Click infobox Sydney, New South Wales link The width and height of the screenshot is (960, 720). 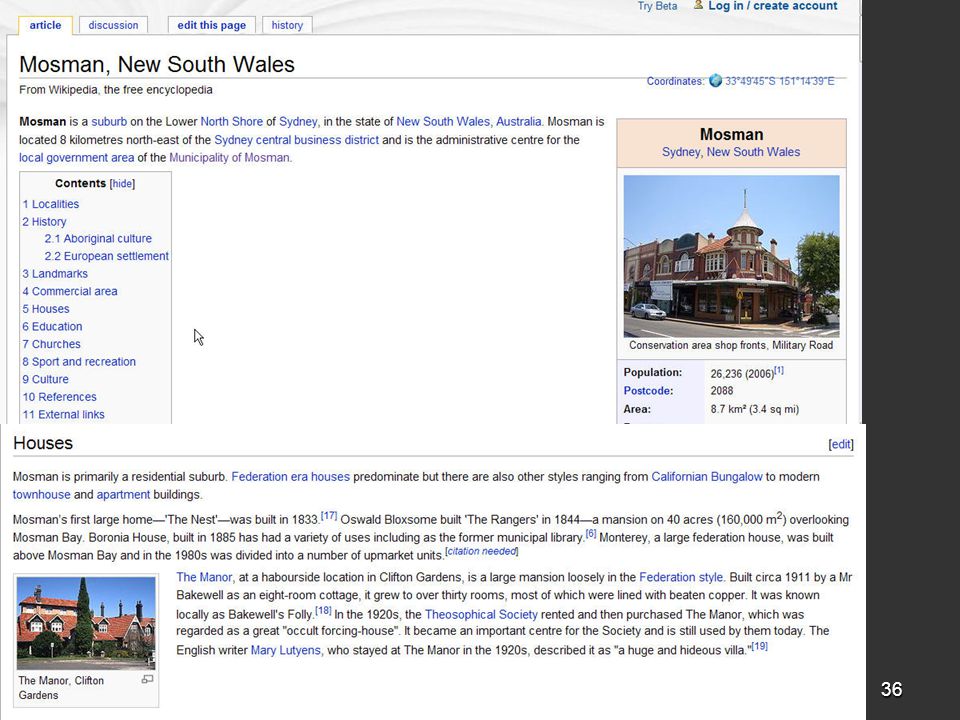[731, 152]
